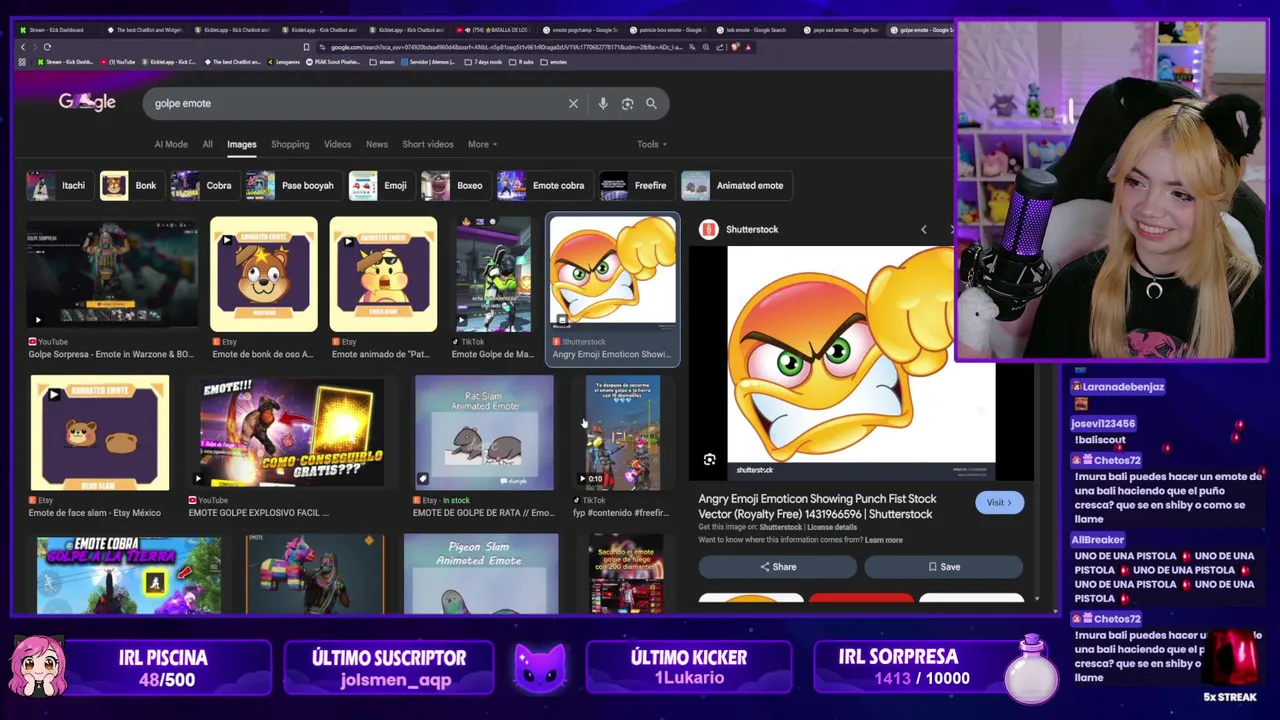Open the Pigeon Slam Animated Emote thumbnail

(x=481, y=573)
